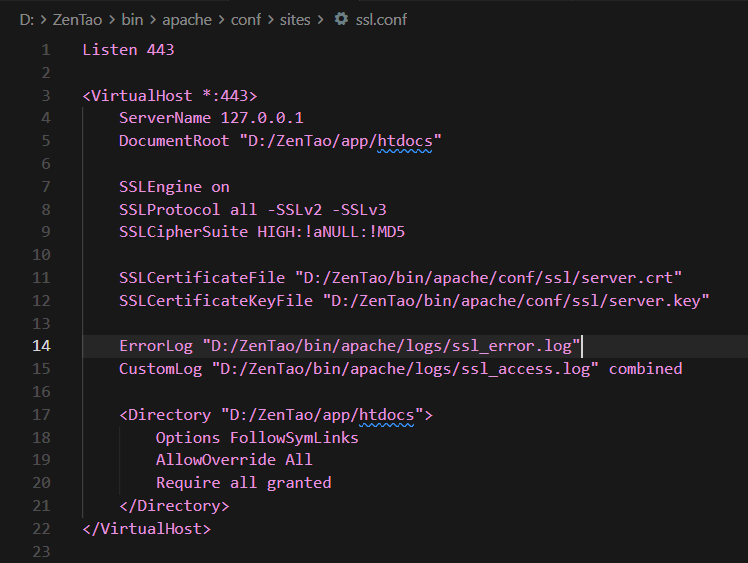Image resolution: width=748 pixels, height=563 pixels.
Task: Click the server.crt certificate file path
Action: [x=488, y=278]
